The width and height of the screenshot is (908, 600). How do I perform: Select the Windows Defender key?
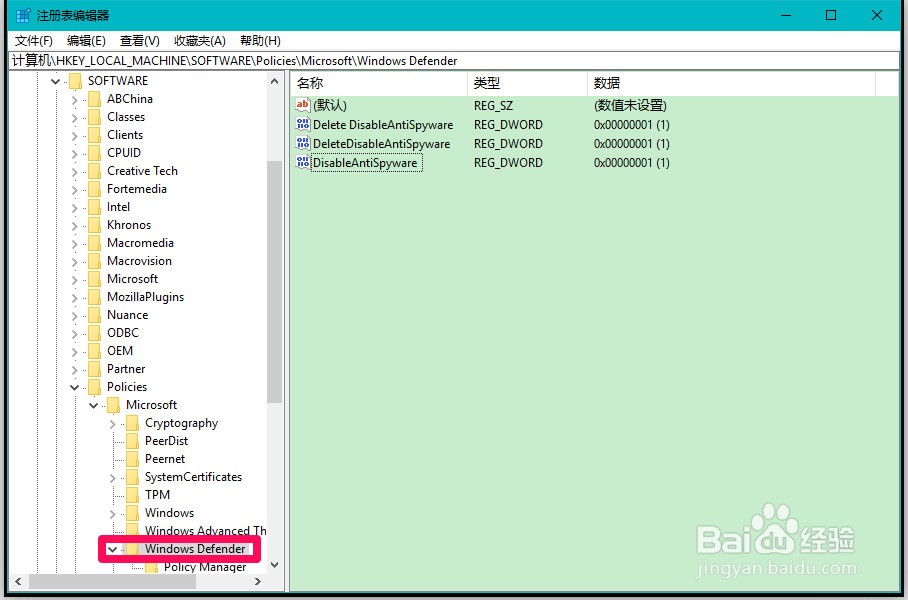[x=195, y=548]
